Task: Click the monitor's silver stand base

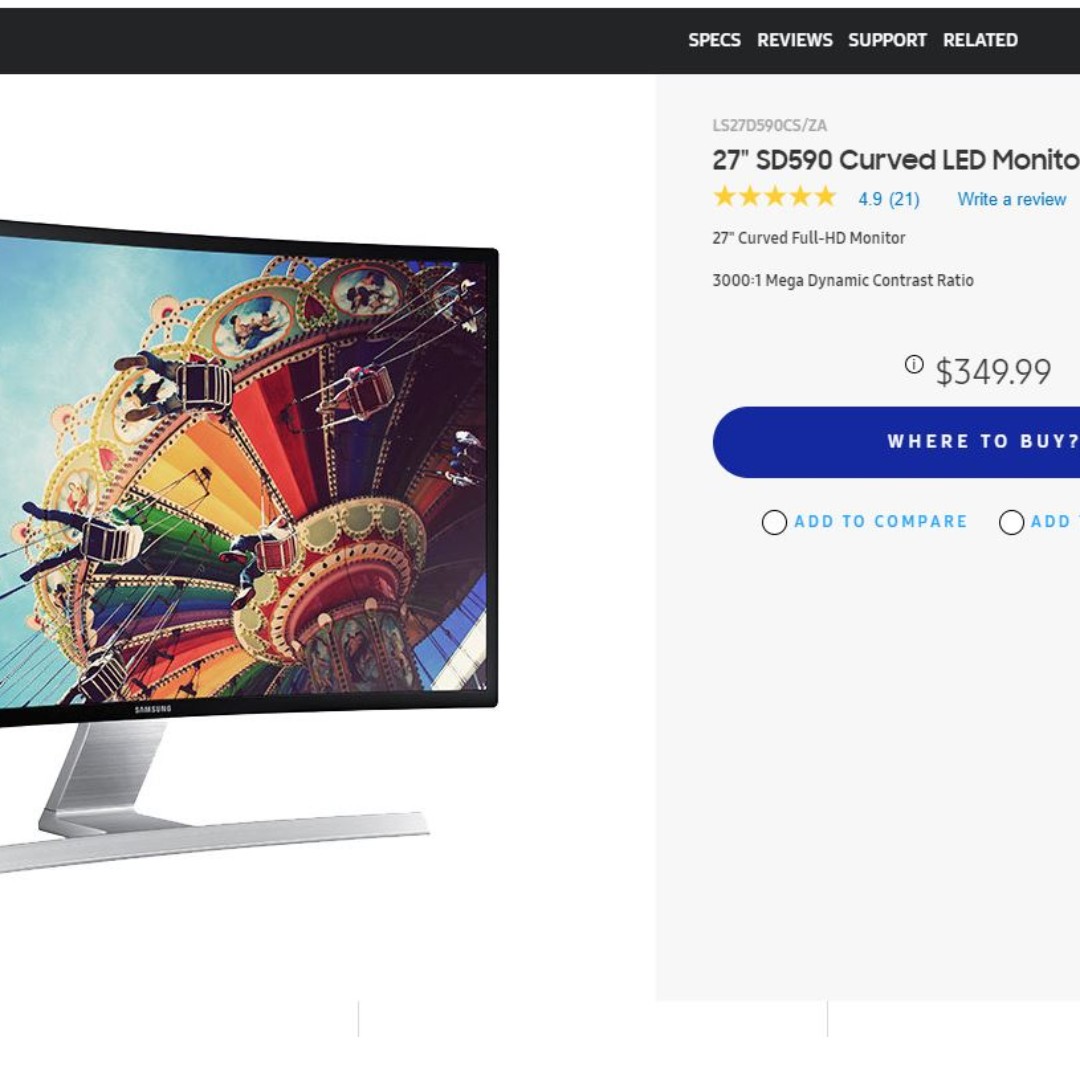Action: 214,837
